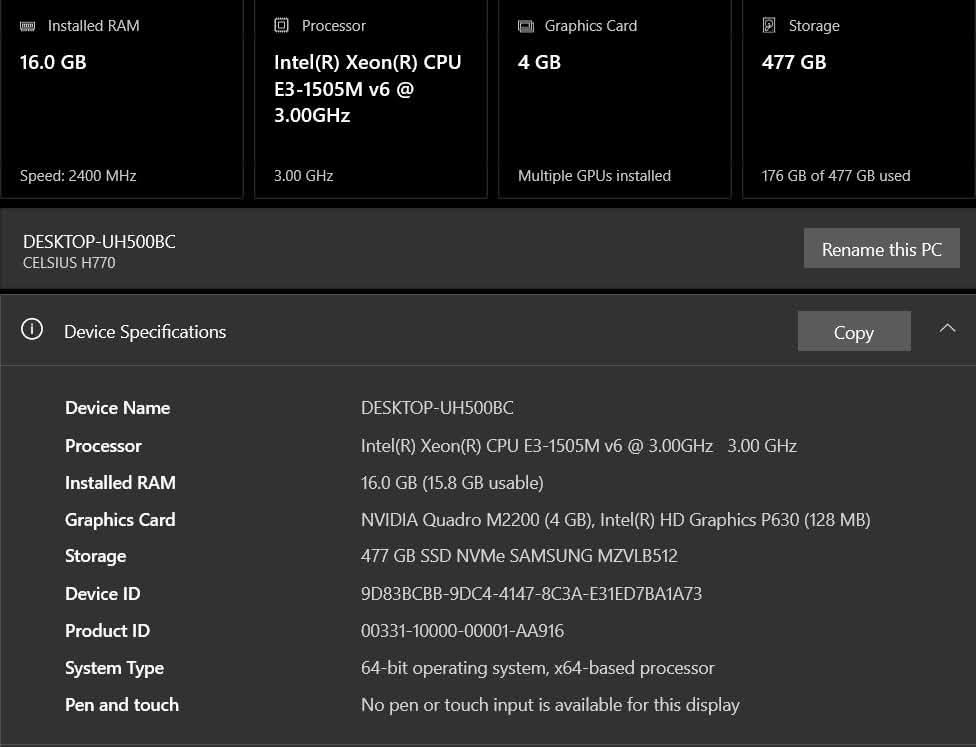This screenshot has height=747, width=976.
Task: Click the Installed RAM row label
Action: (x=120, y=482)
